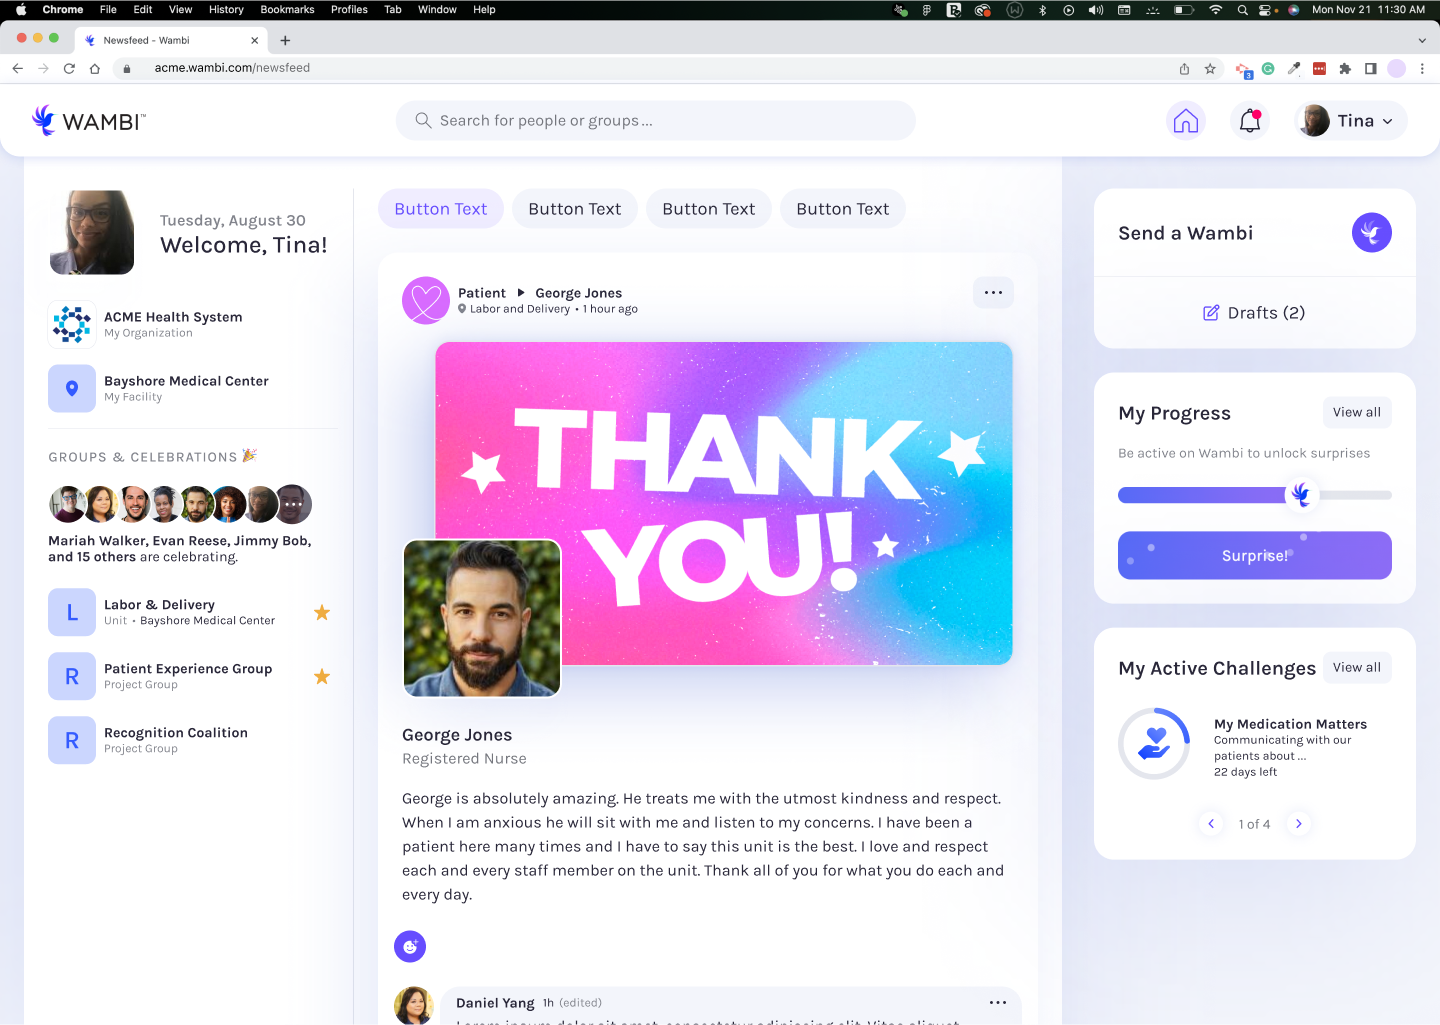
Task: Click the Send a Wambi bird icon
Action: [x=1371, y=233]
